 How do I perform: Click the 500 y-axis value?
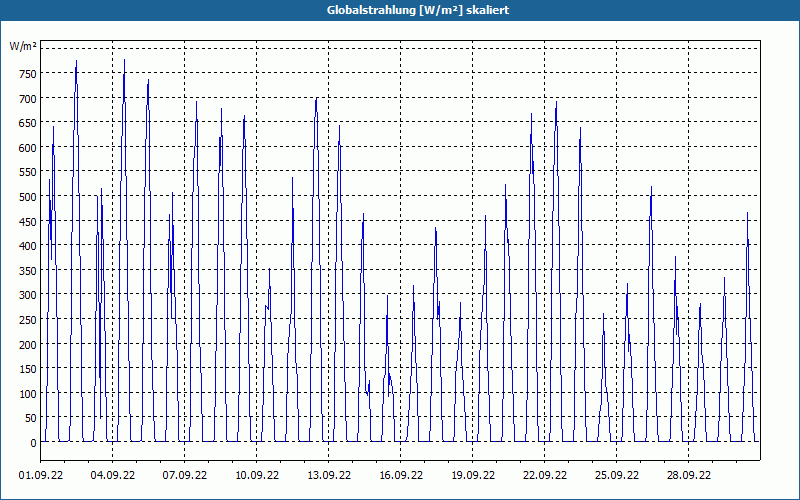(x=28, y=197)
